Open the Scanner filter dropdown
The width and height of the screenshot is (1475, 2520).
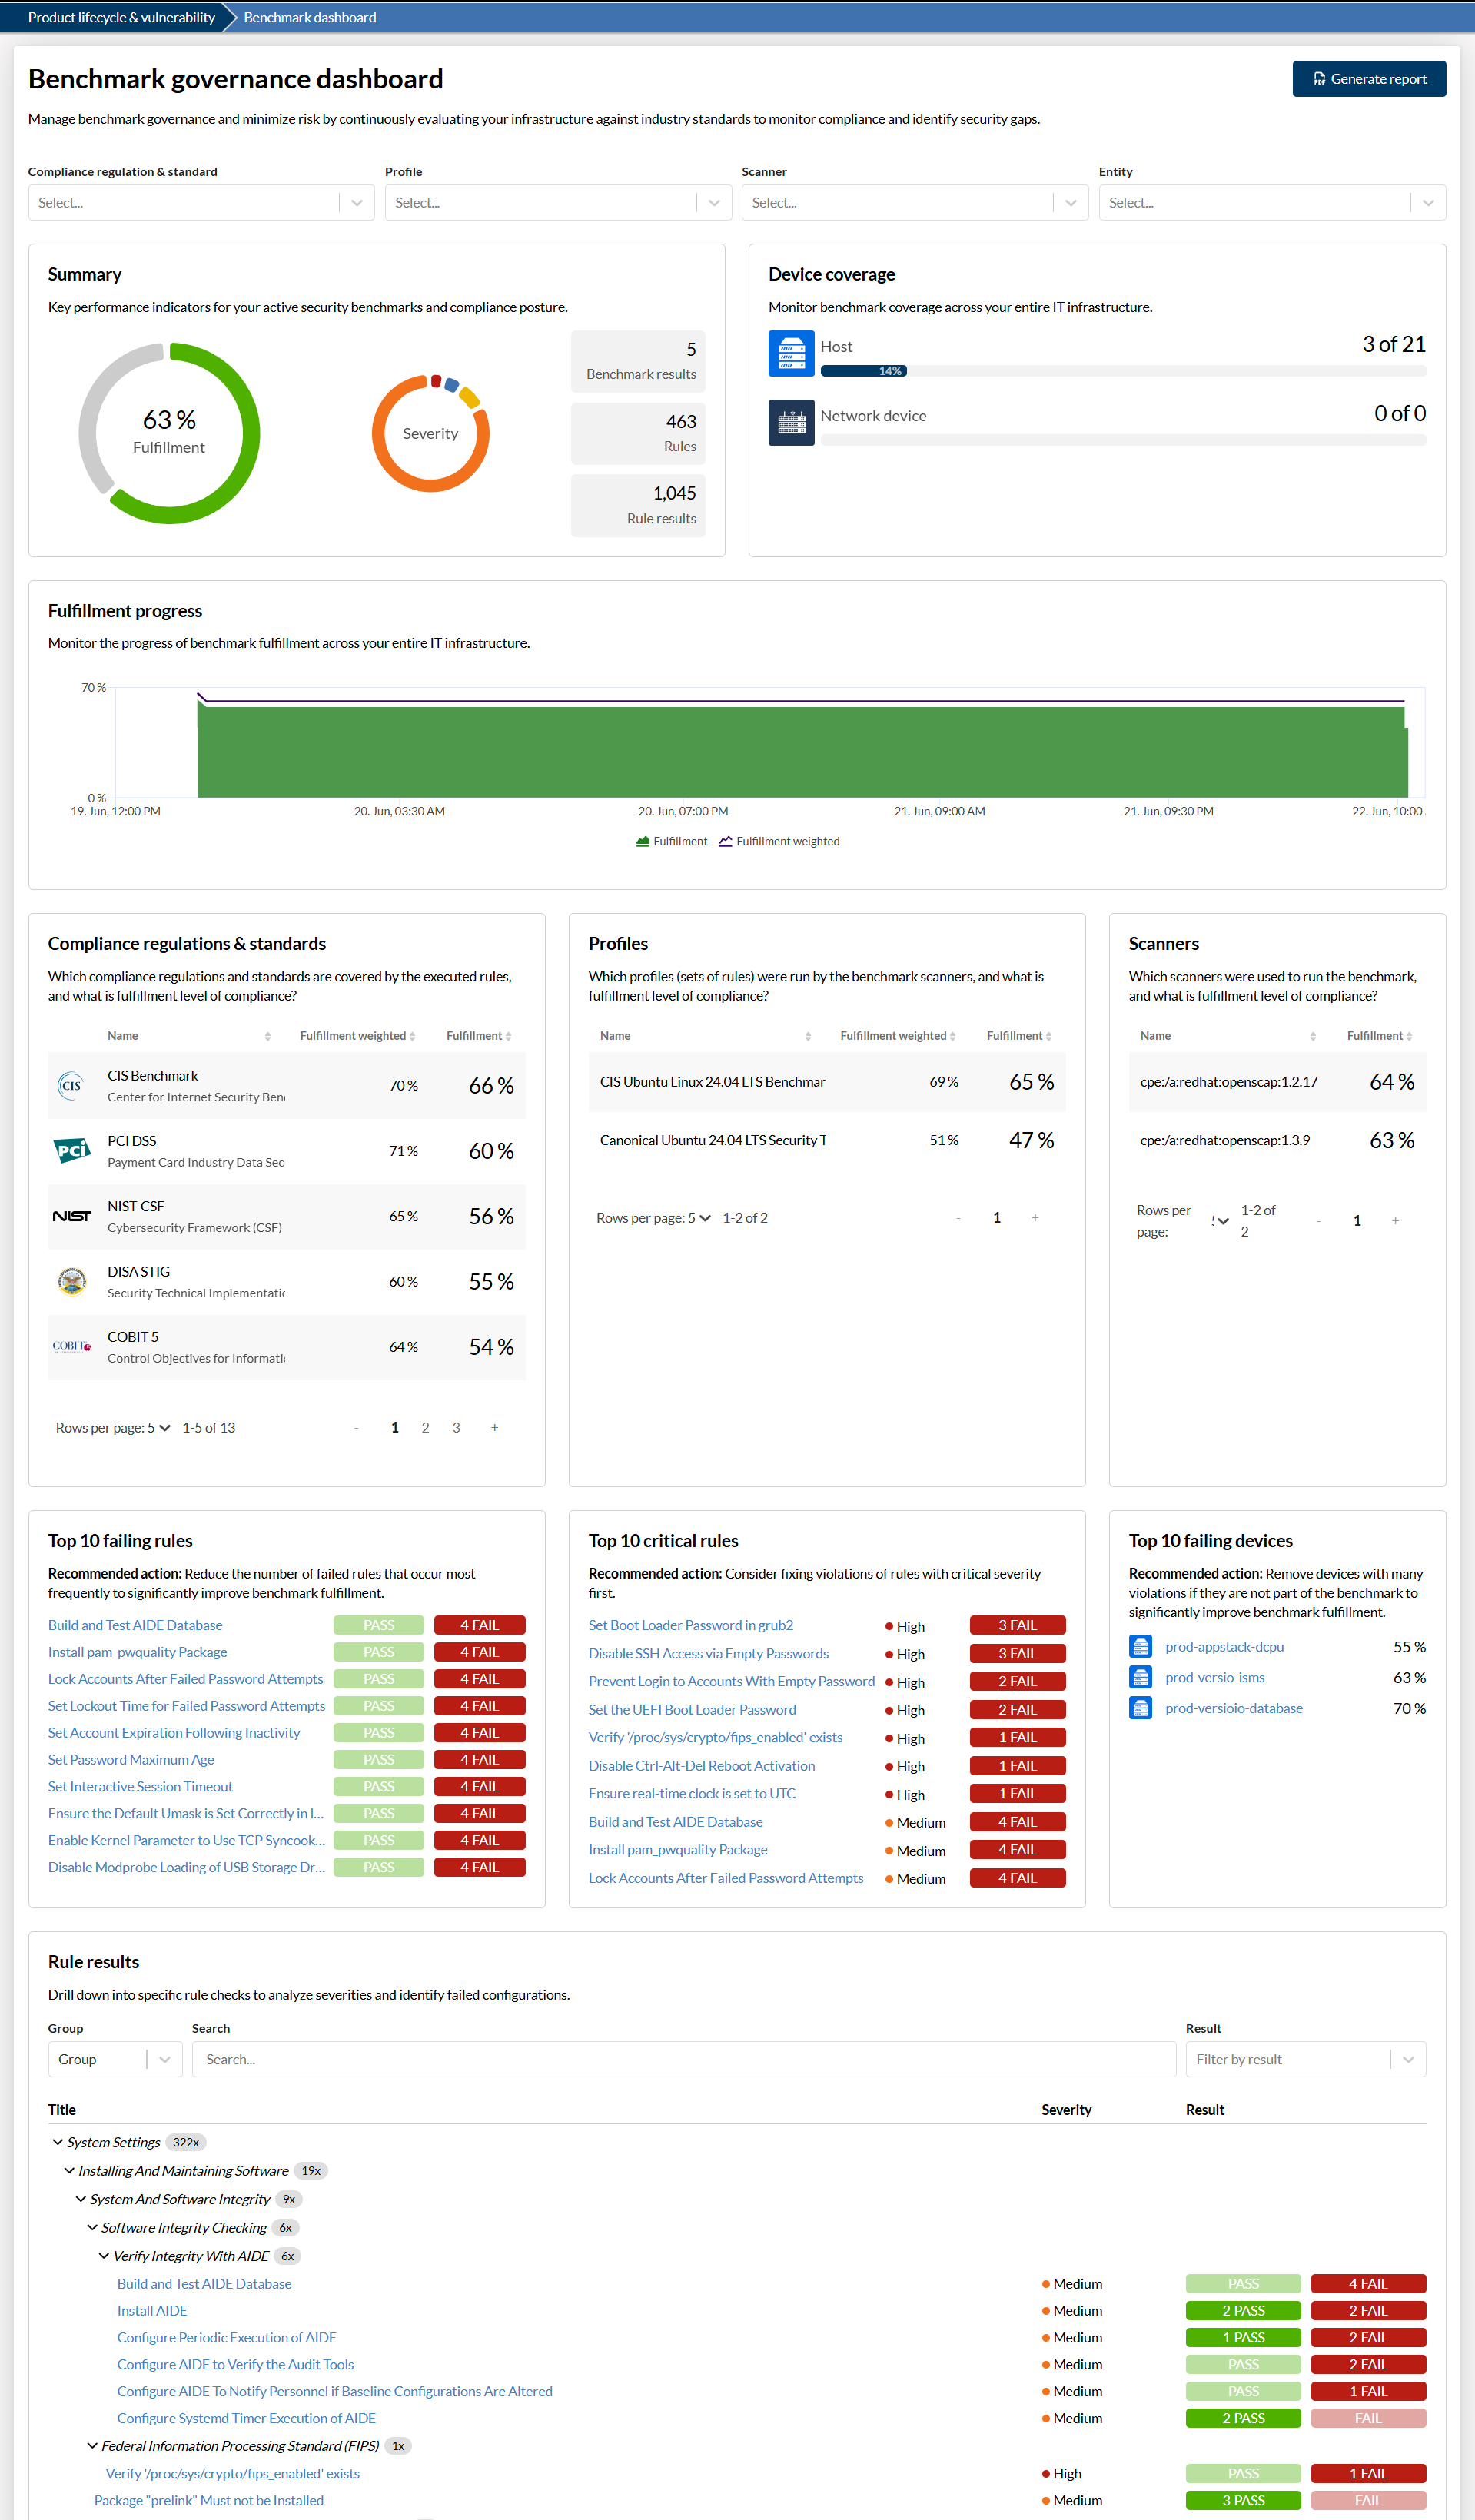tap(915, 202)
